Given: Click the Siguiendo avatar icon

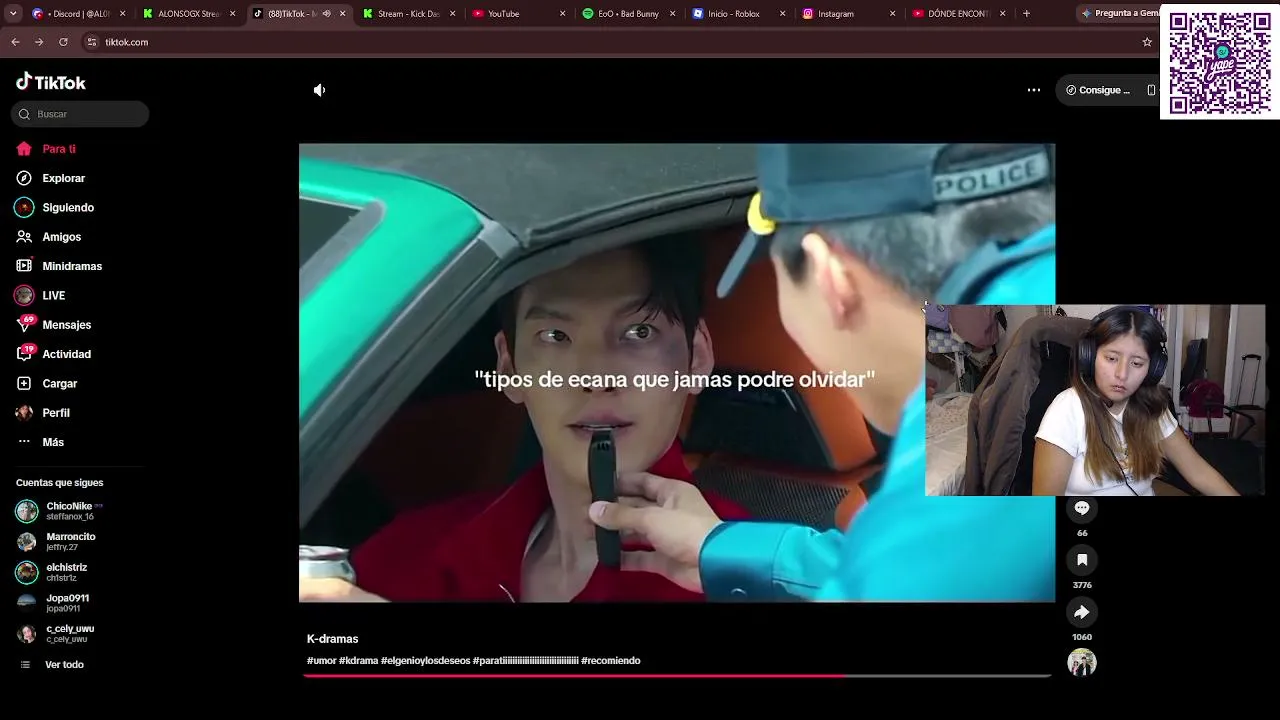Looking at the screenshot, I should point(24,207).
